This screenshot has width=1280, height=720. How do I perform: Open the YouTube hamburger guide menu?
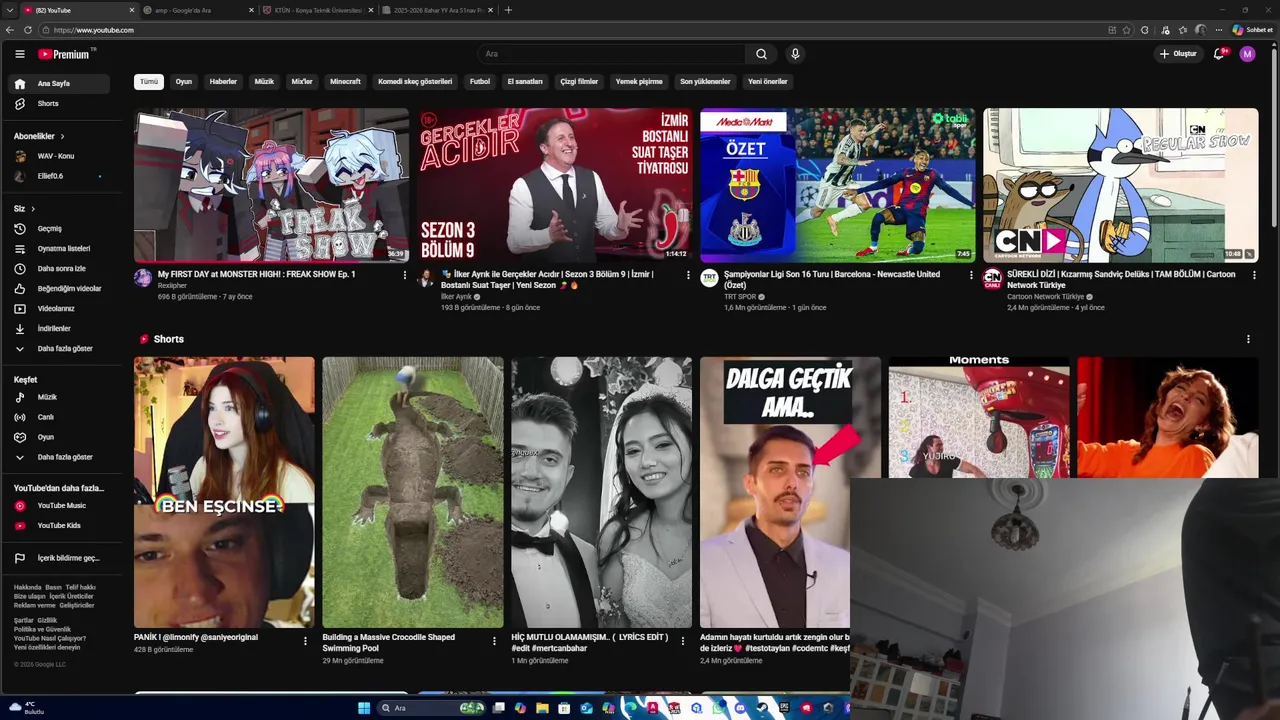20,54
